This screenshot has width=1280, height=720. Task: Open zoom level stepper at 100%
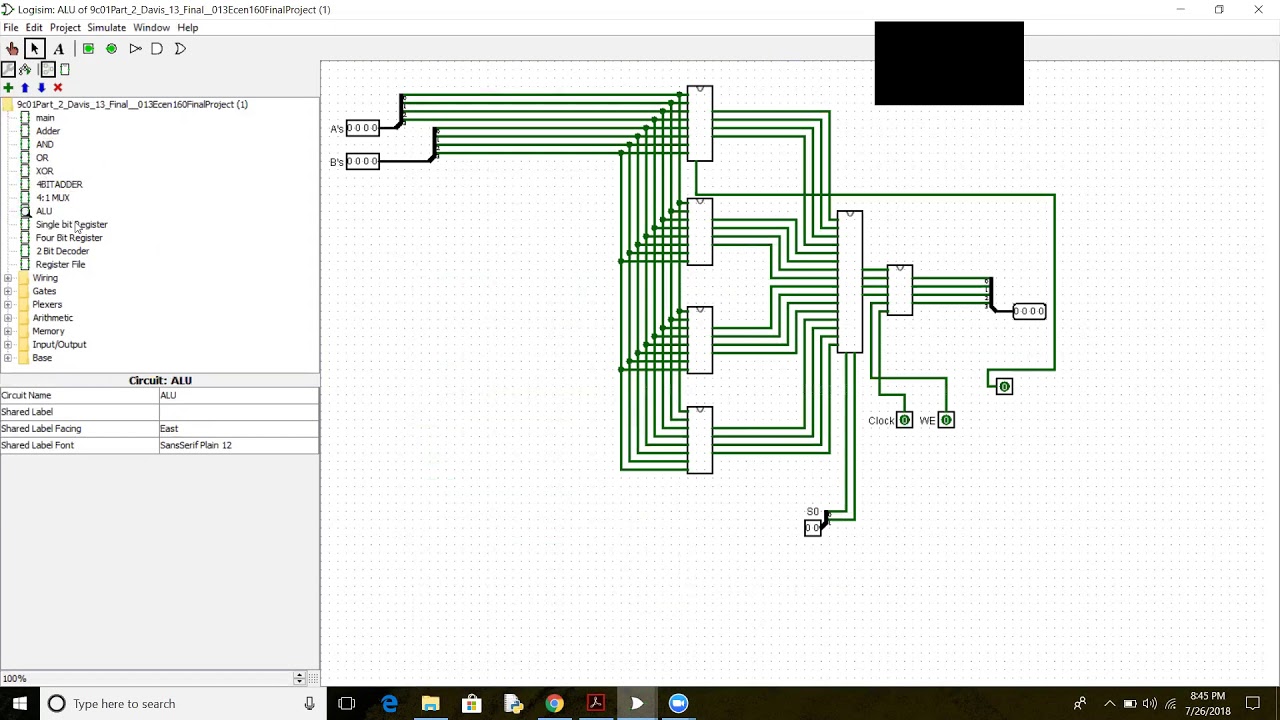[x=299, y=678]
